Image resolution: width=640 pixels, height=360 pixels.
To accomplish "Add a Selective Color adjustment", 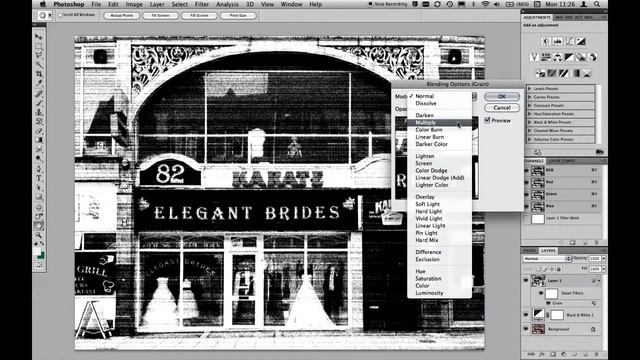I will click(x=587, y=73).
